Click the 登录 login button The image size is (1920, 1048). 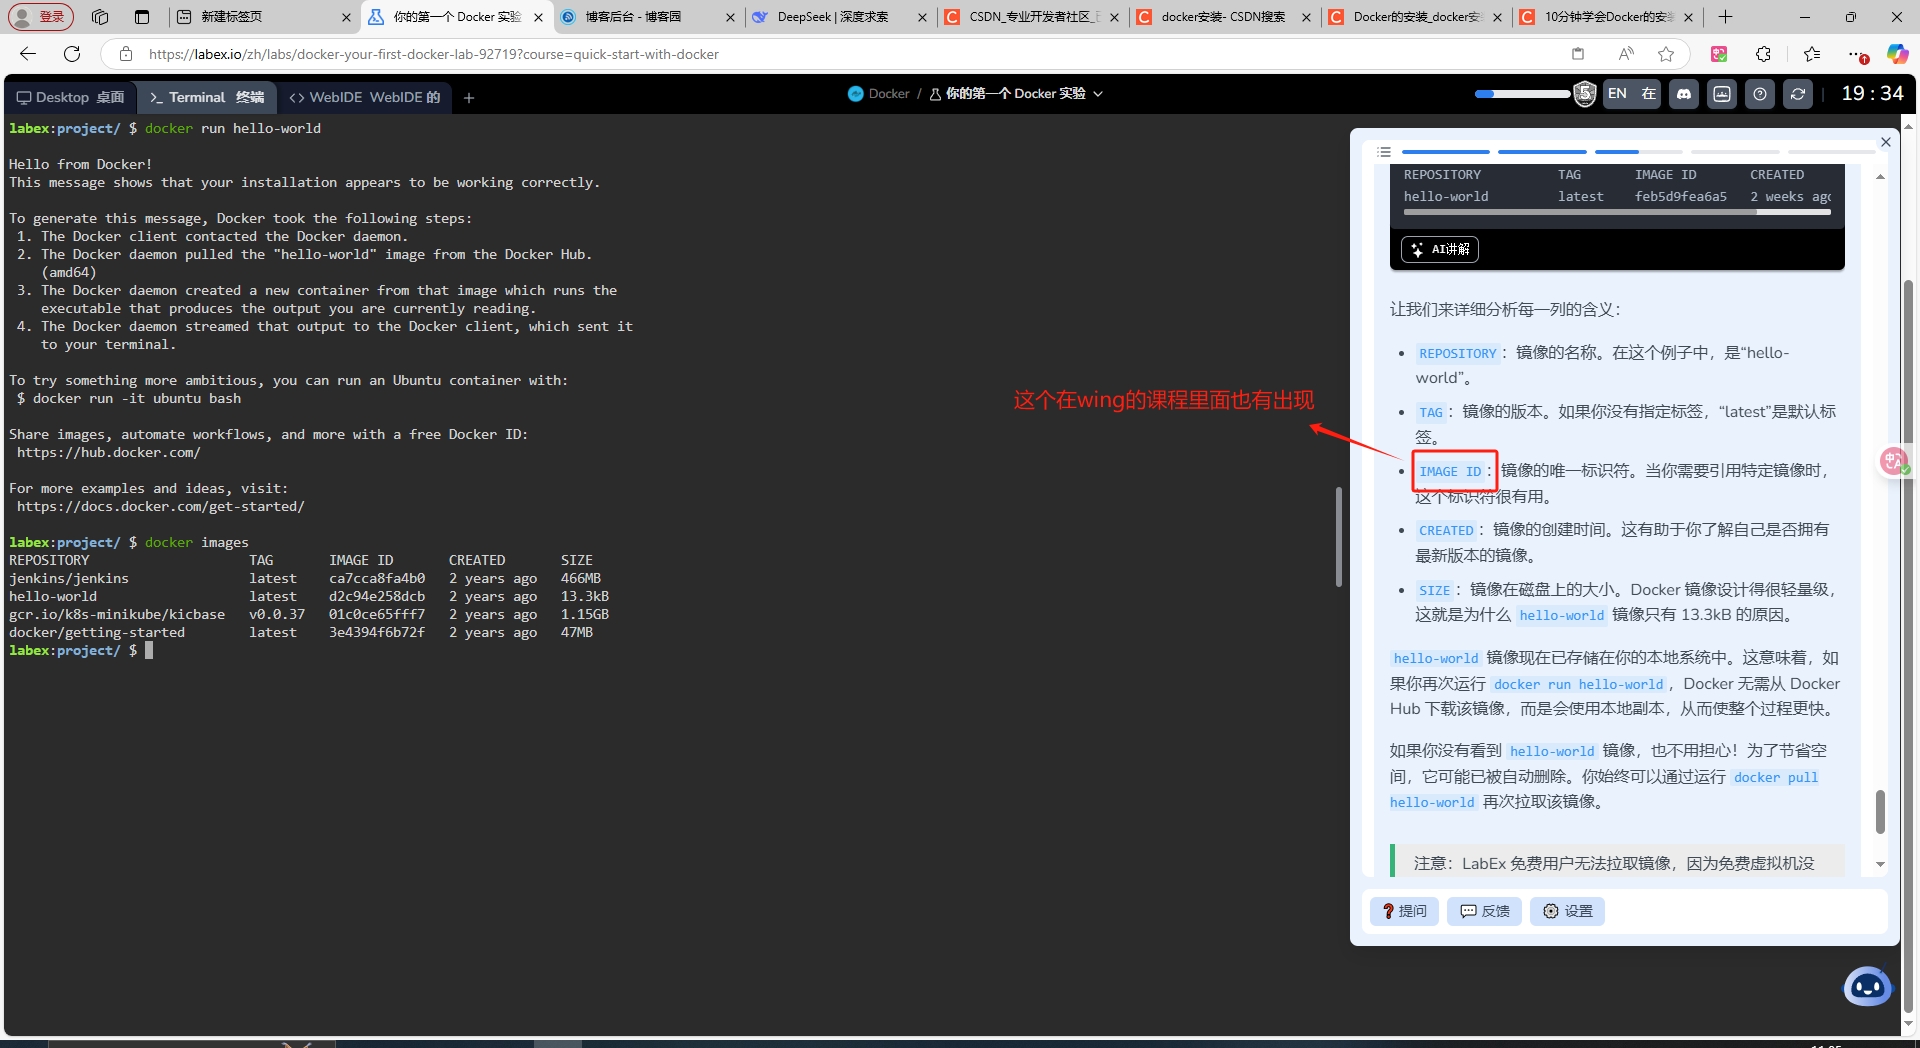(x=41, y=17)
